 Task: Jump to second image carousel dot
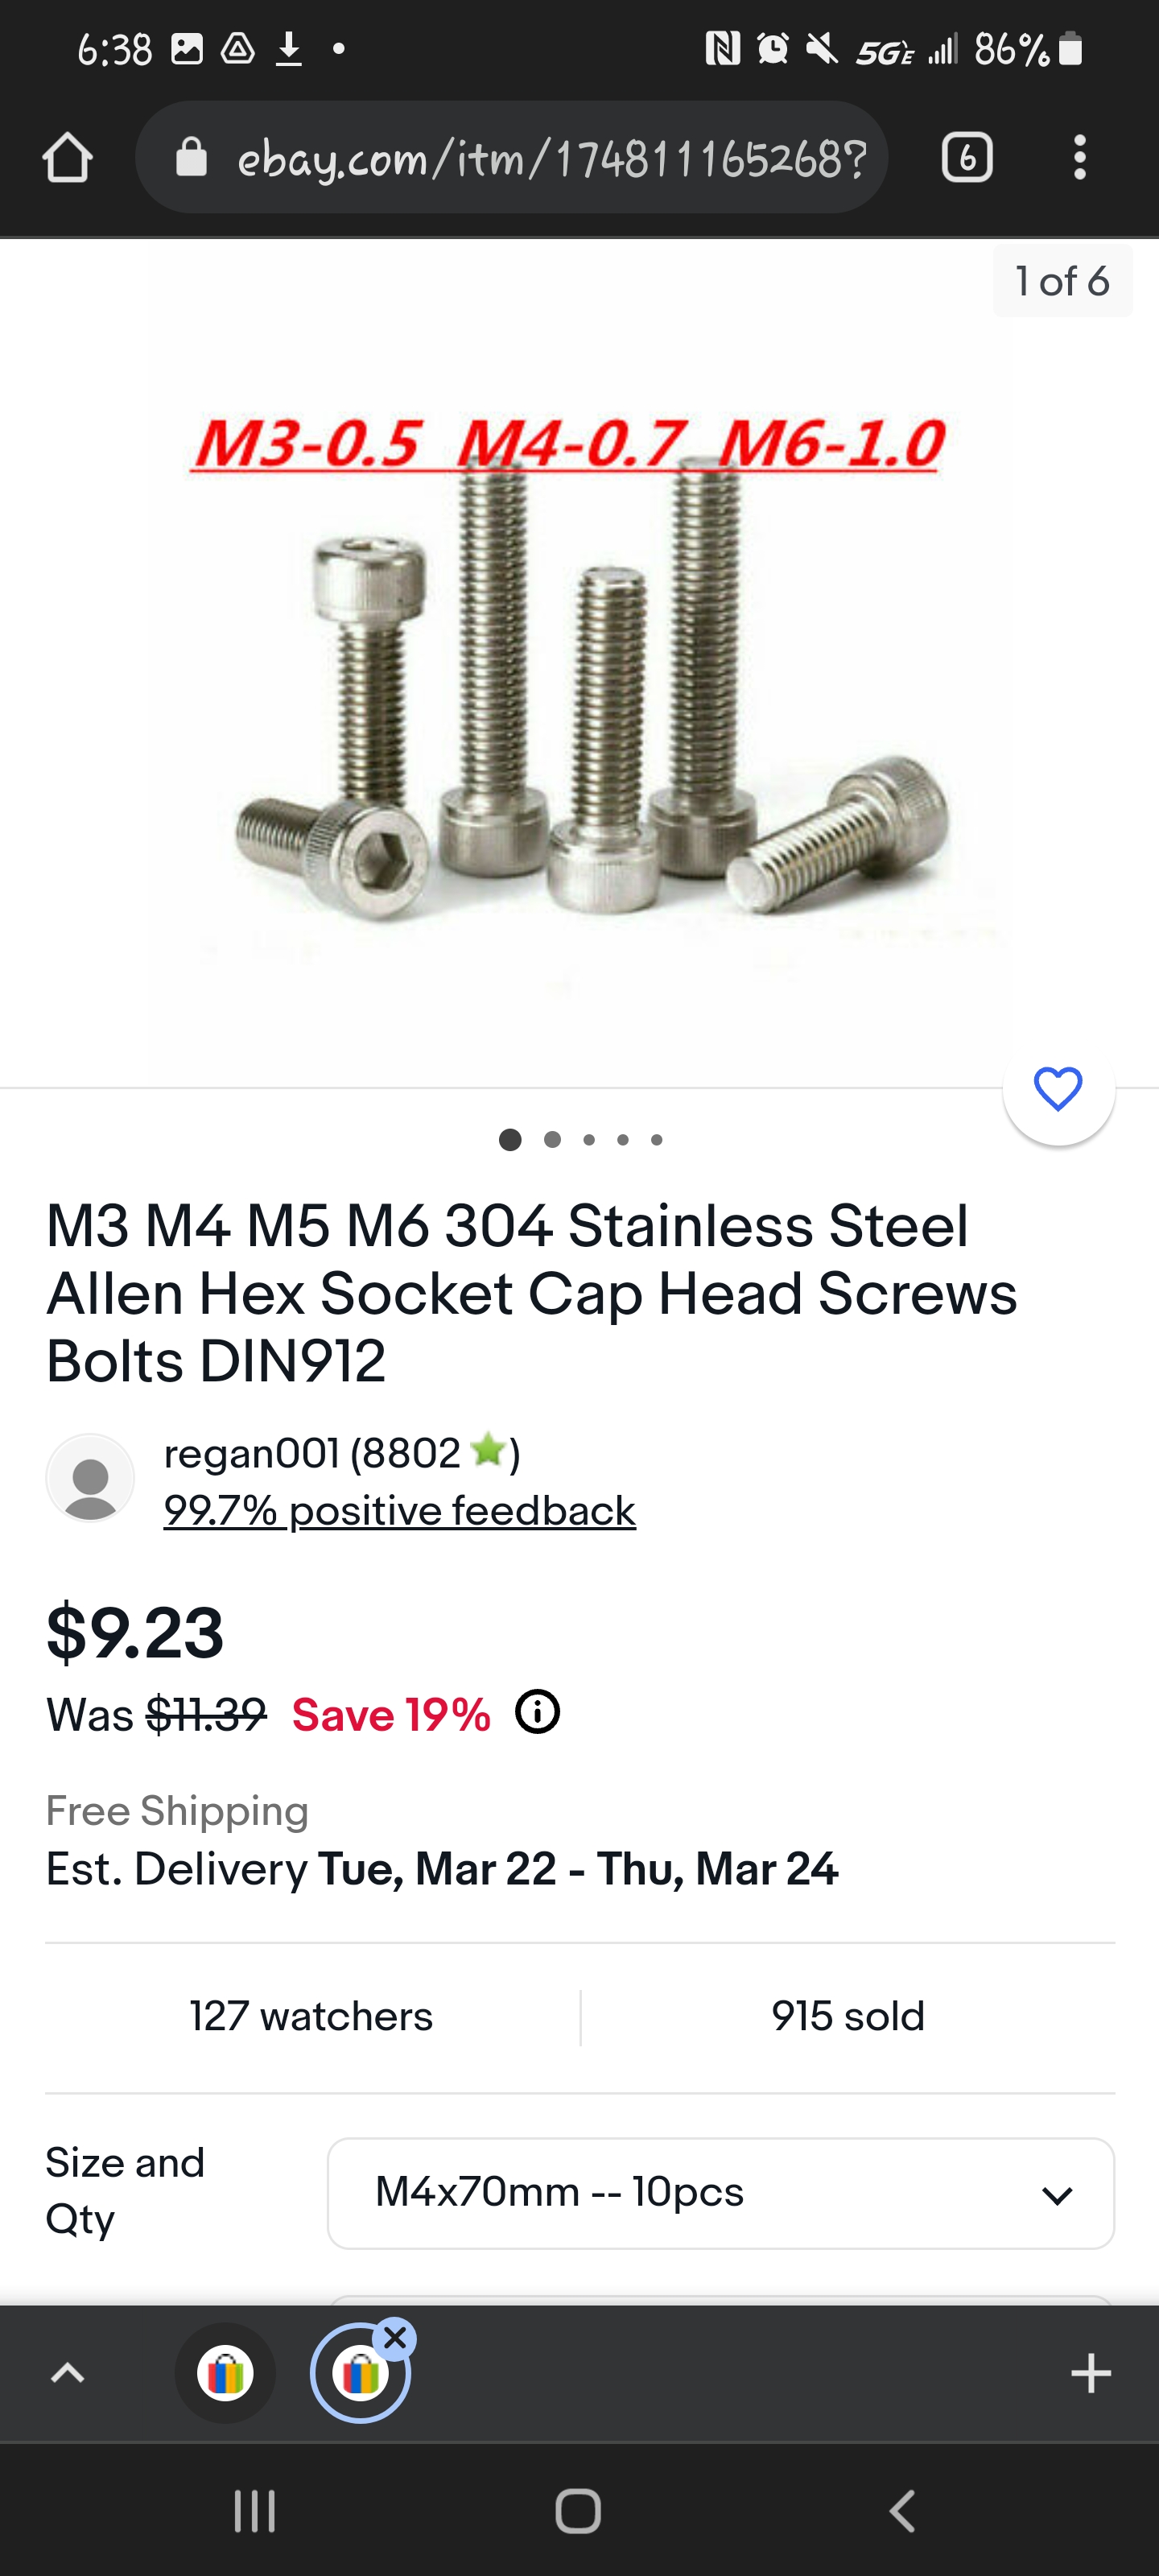552,1140
